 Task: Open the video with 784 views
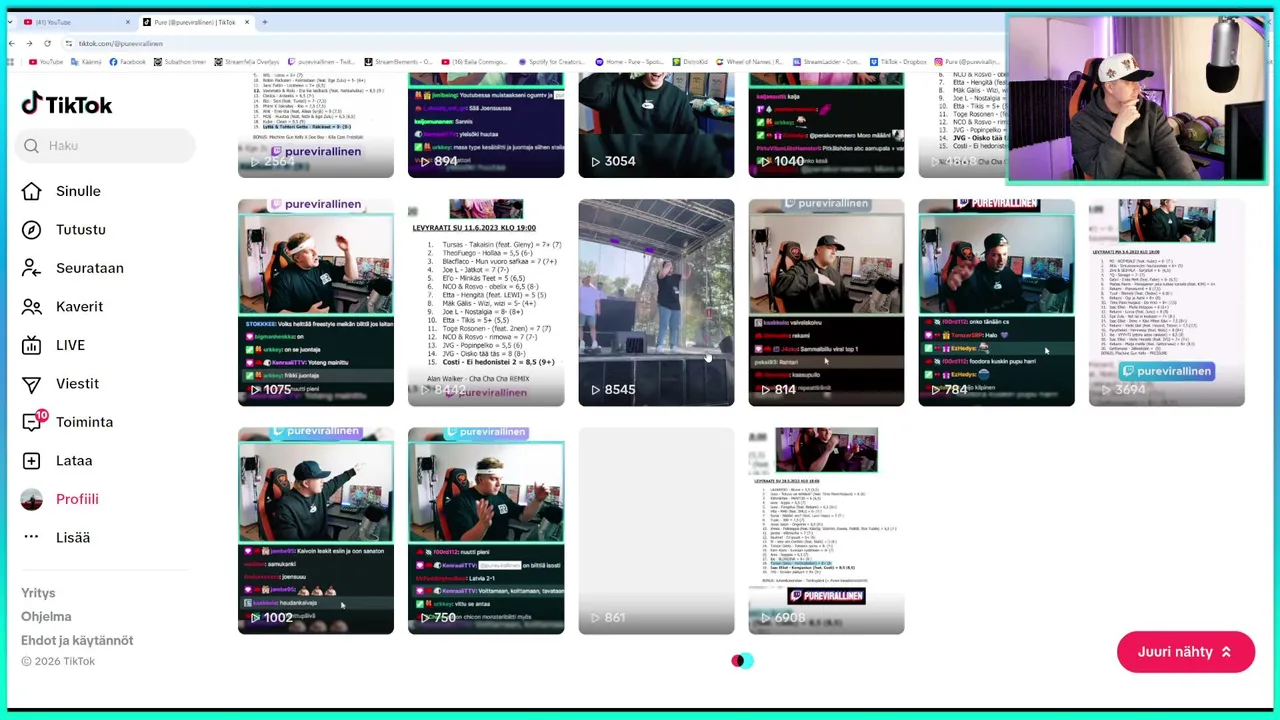[x=996, y=303]
